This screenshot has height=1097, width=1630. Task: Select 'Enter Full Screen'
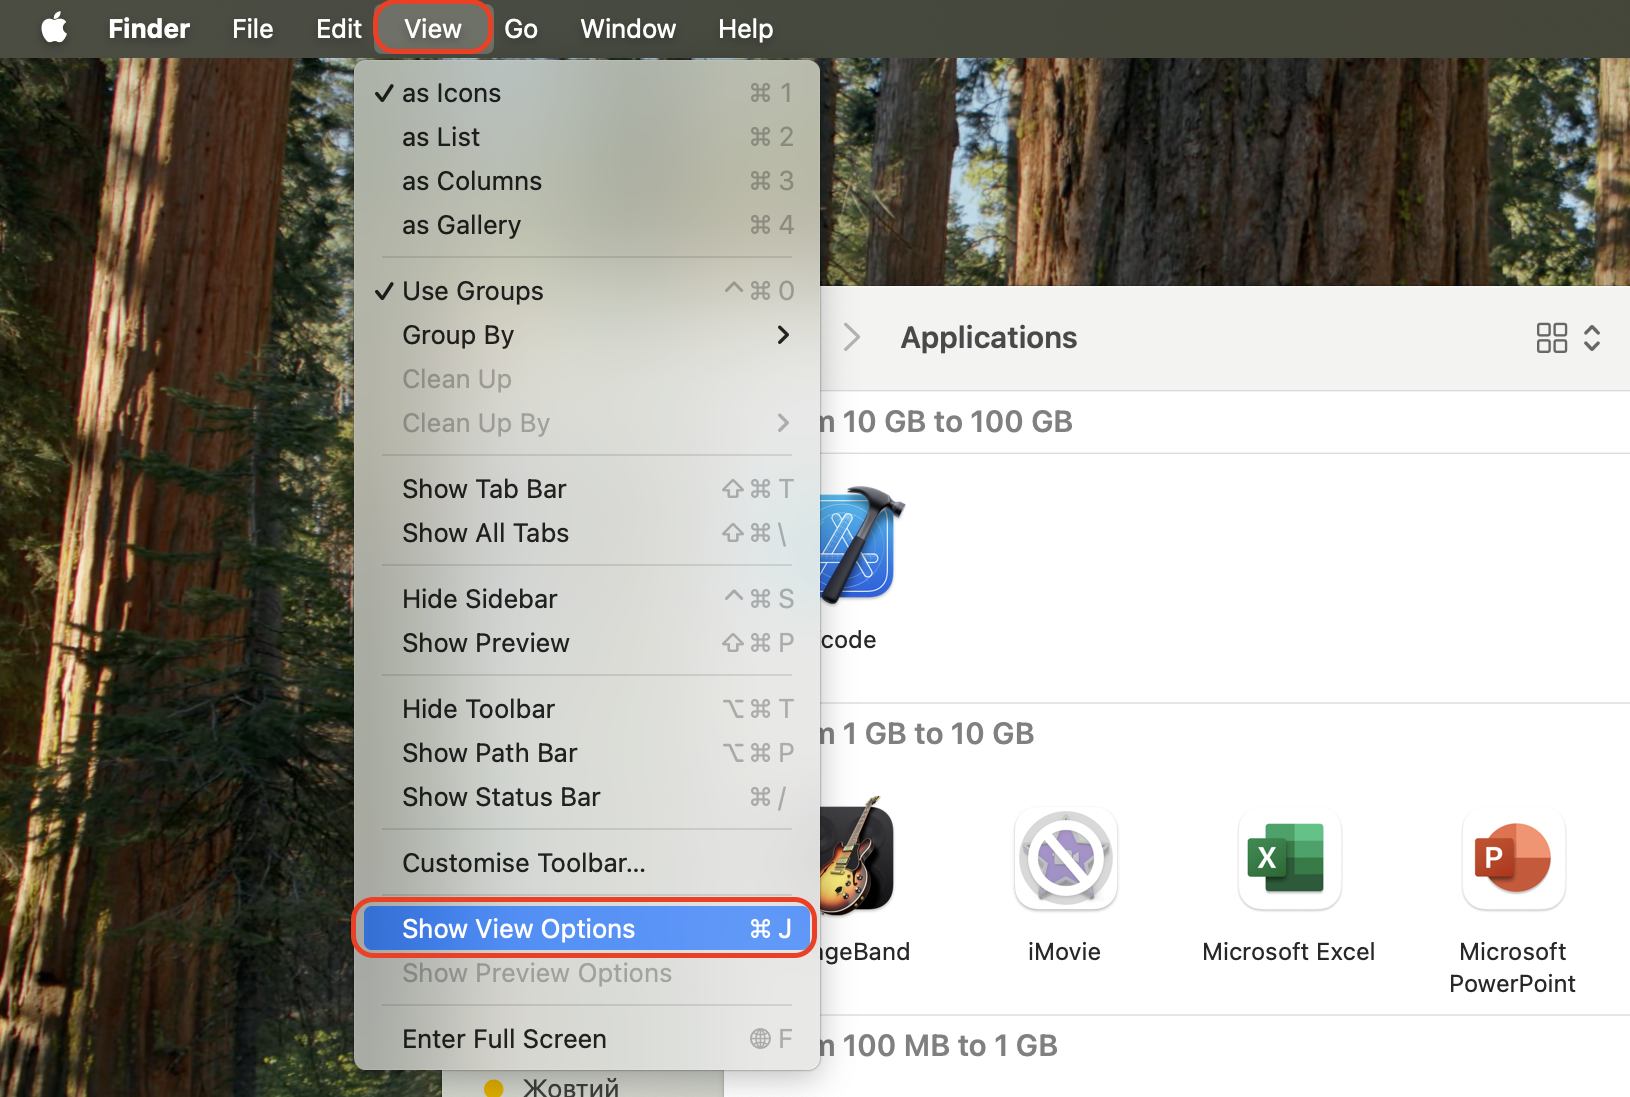coord(504,1038)
